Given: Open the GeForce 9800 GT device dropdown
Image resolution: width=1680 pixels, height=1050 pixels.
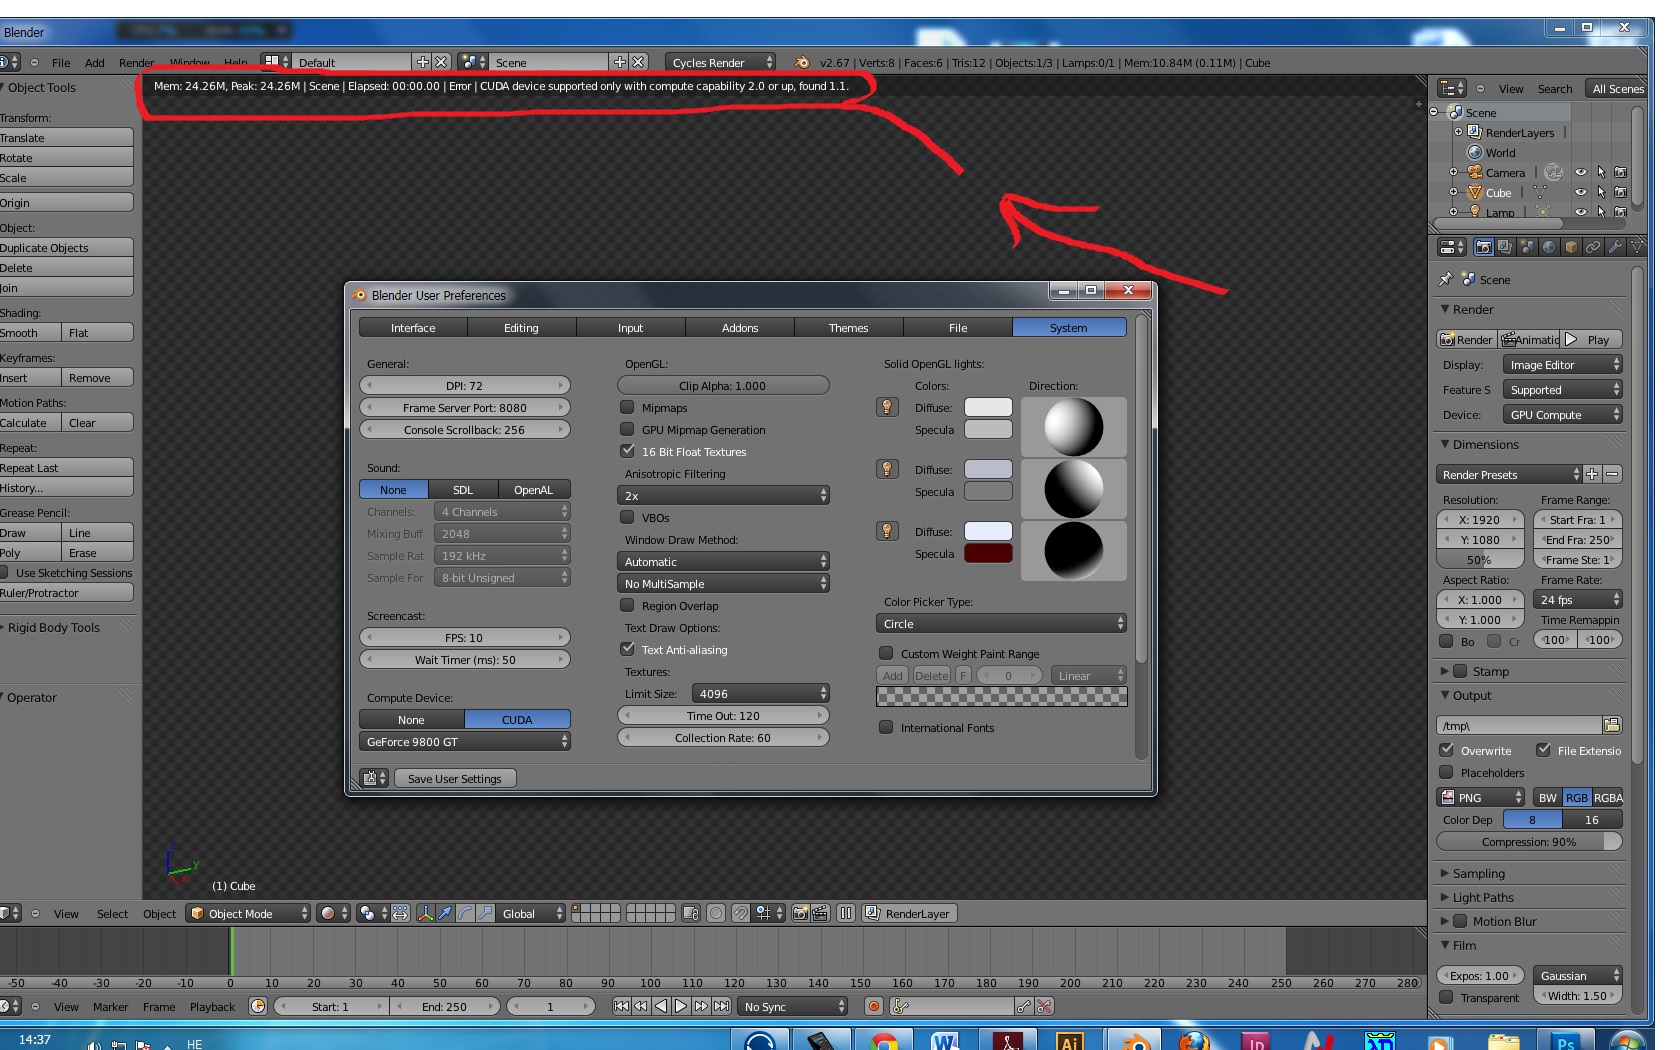Looking at the screenshot, I should tap(465, 741).
